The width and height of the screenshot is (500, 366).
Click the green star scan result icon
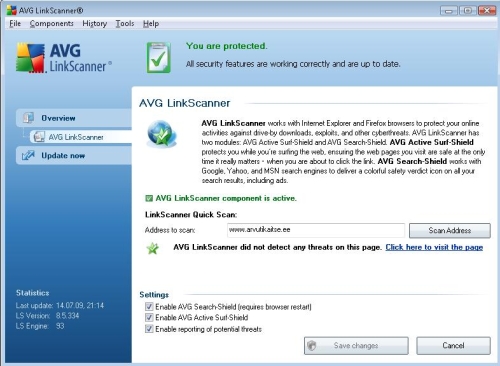153,248
